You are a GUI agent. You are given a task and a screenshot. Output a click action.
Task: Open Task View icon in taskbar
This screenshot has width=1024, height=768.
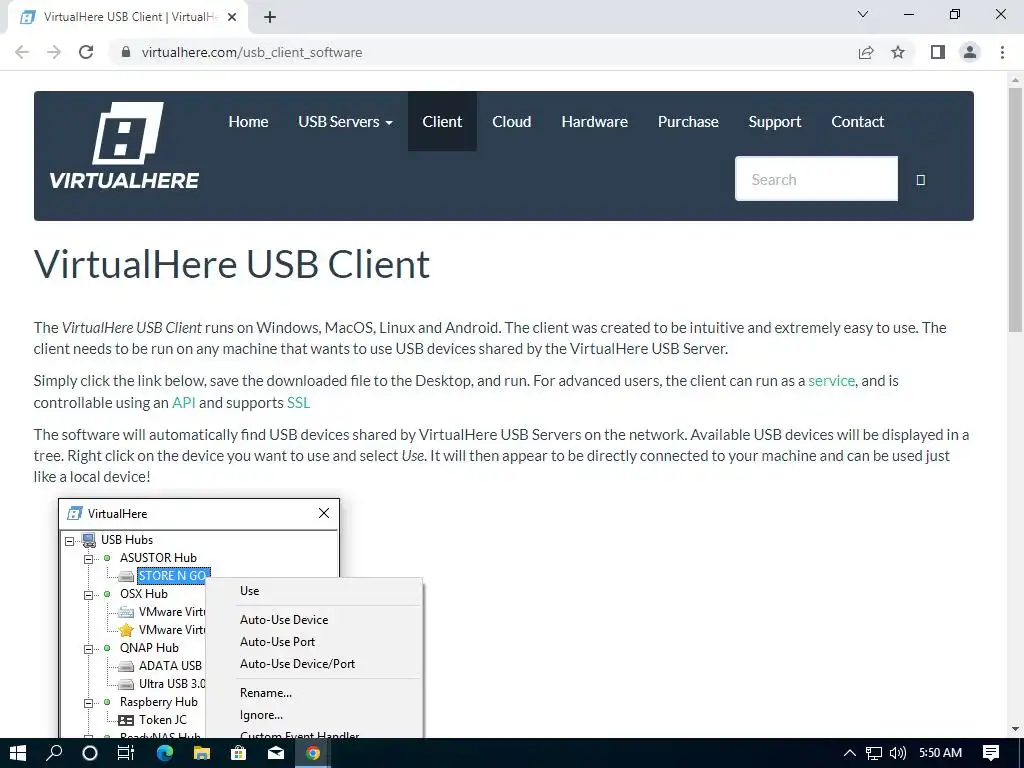coord(126,753)
